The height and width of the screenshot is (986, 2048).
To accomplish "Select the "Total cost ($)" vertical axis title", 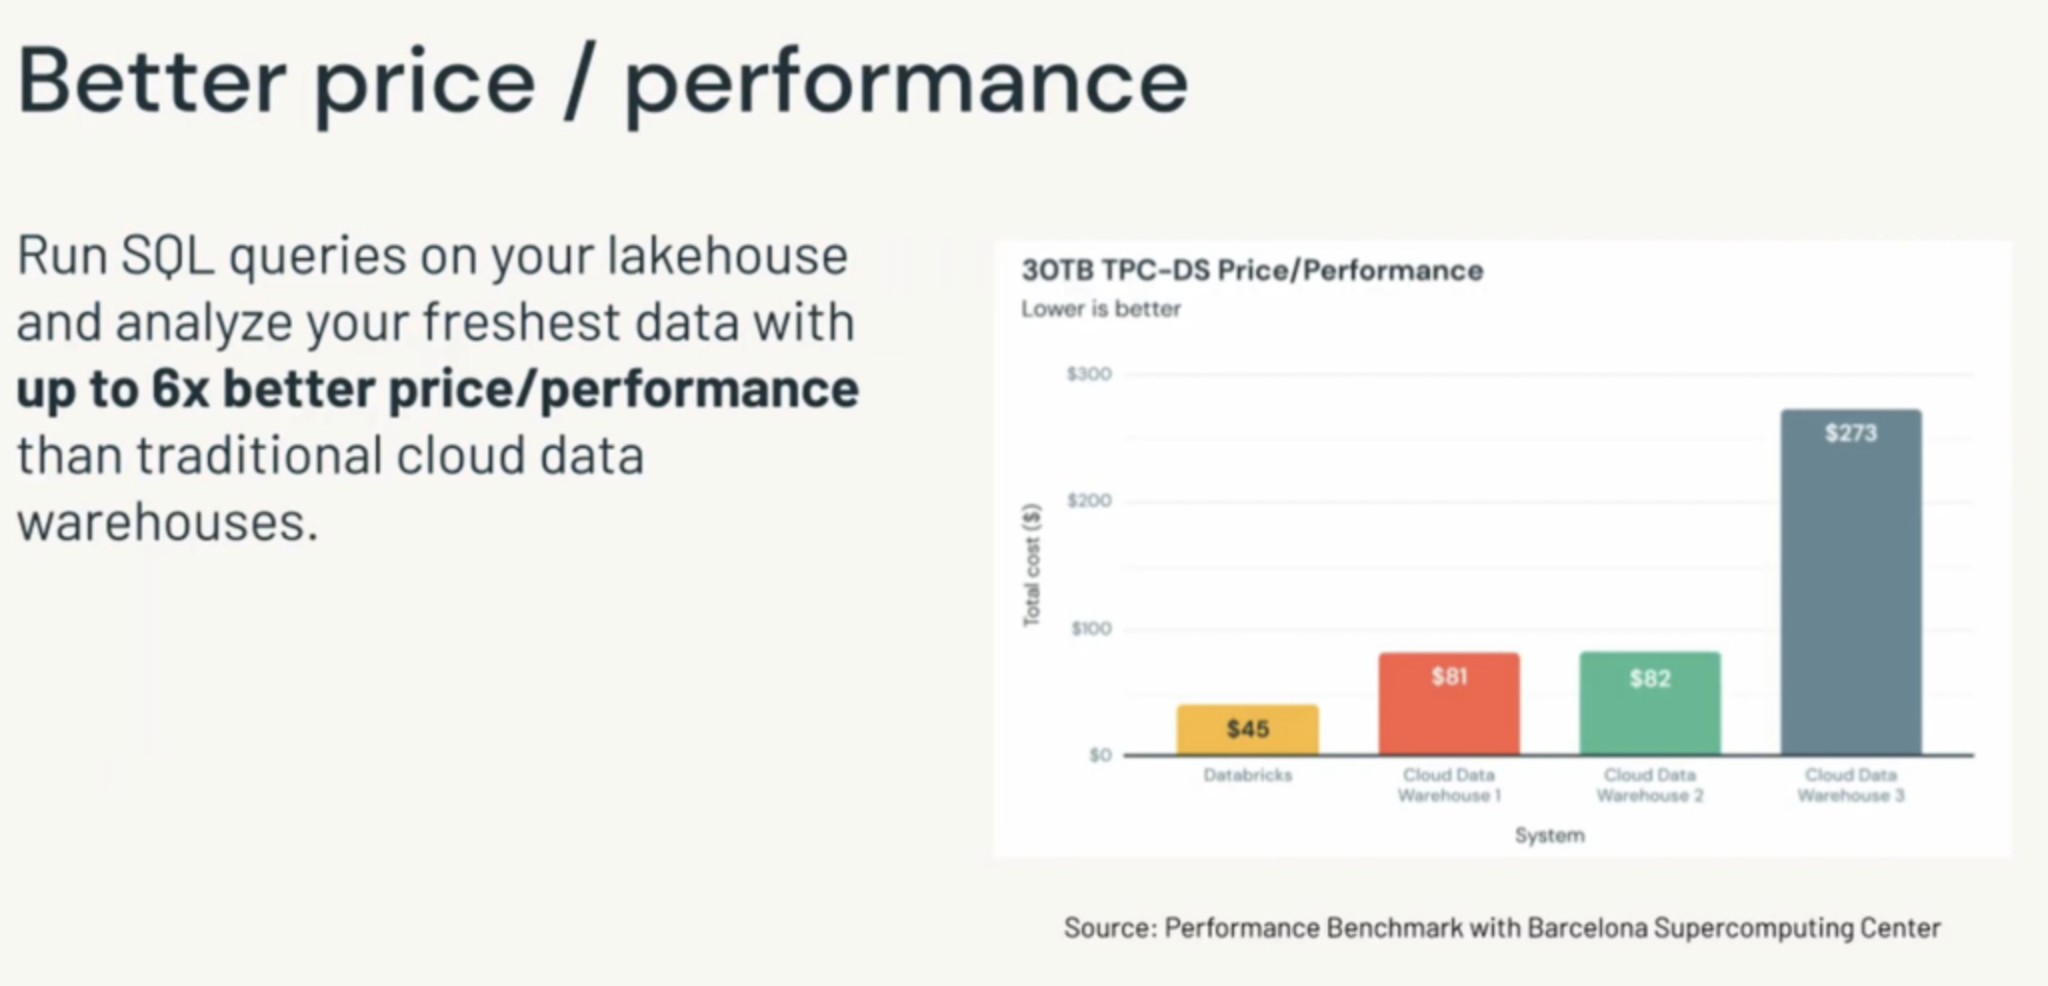I will pyautogui.click(x=1032, y=565).
